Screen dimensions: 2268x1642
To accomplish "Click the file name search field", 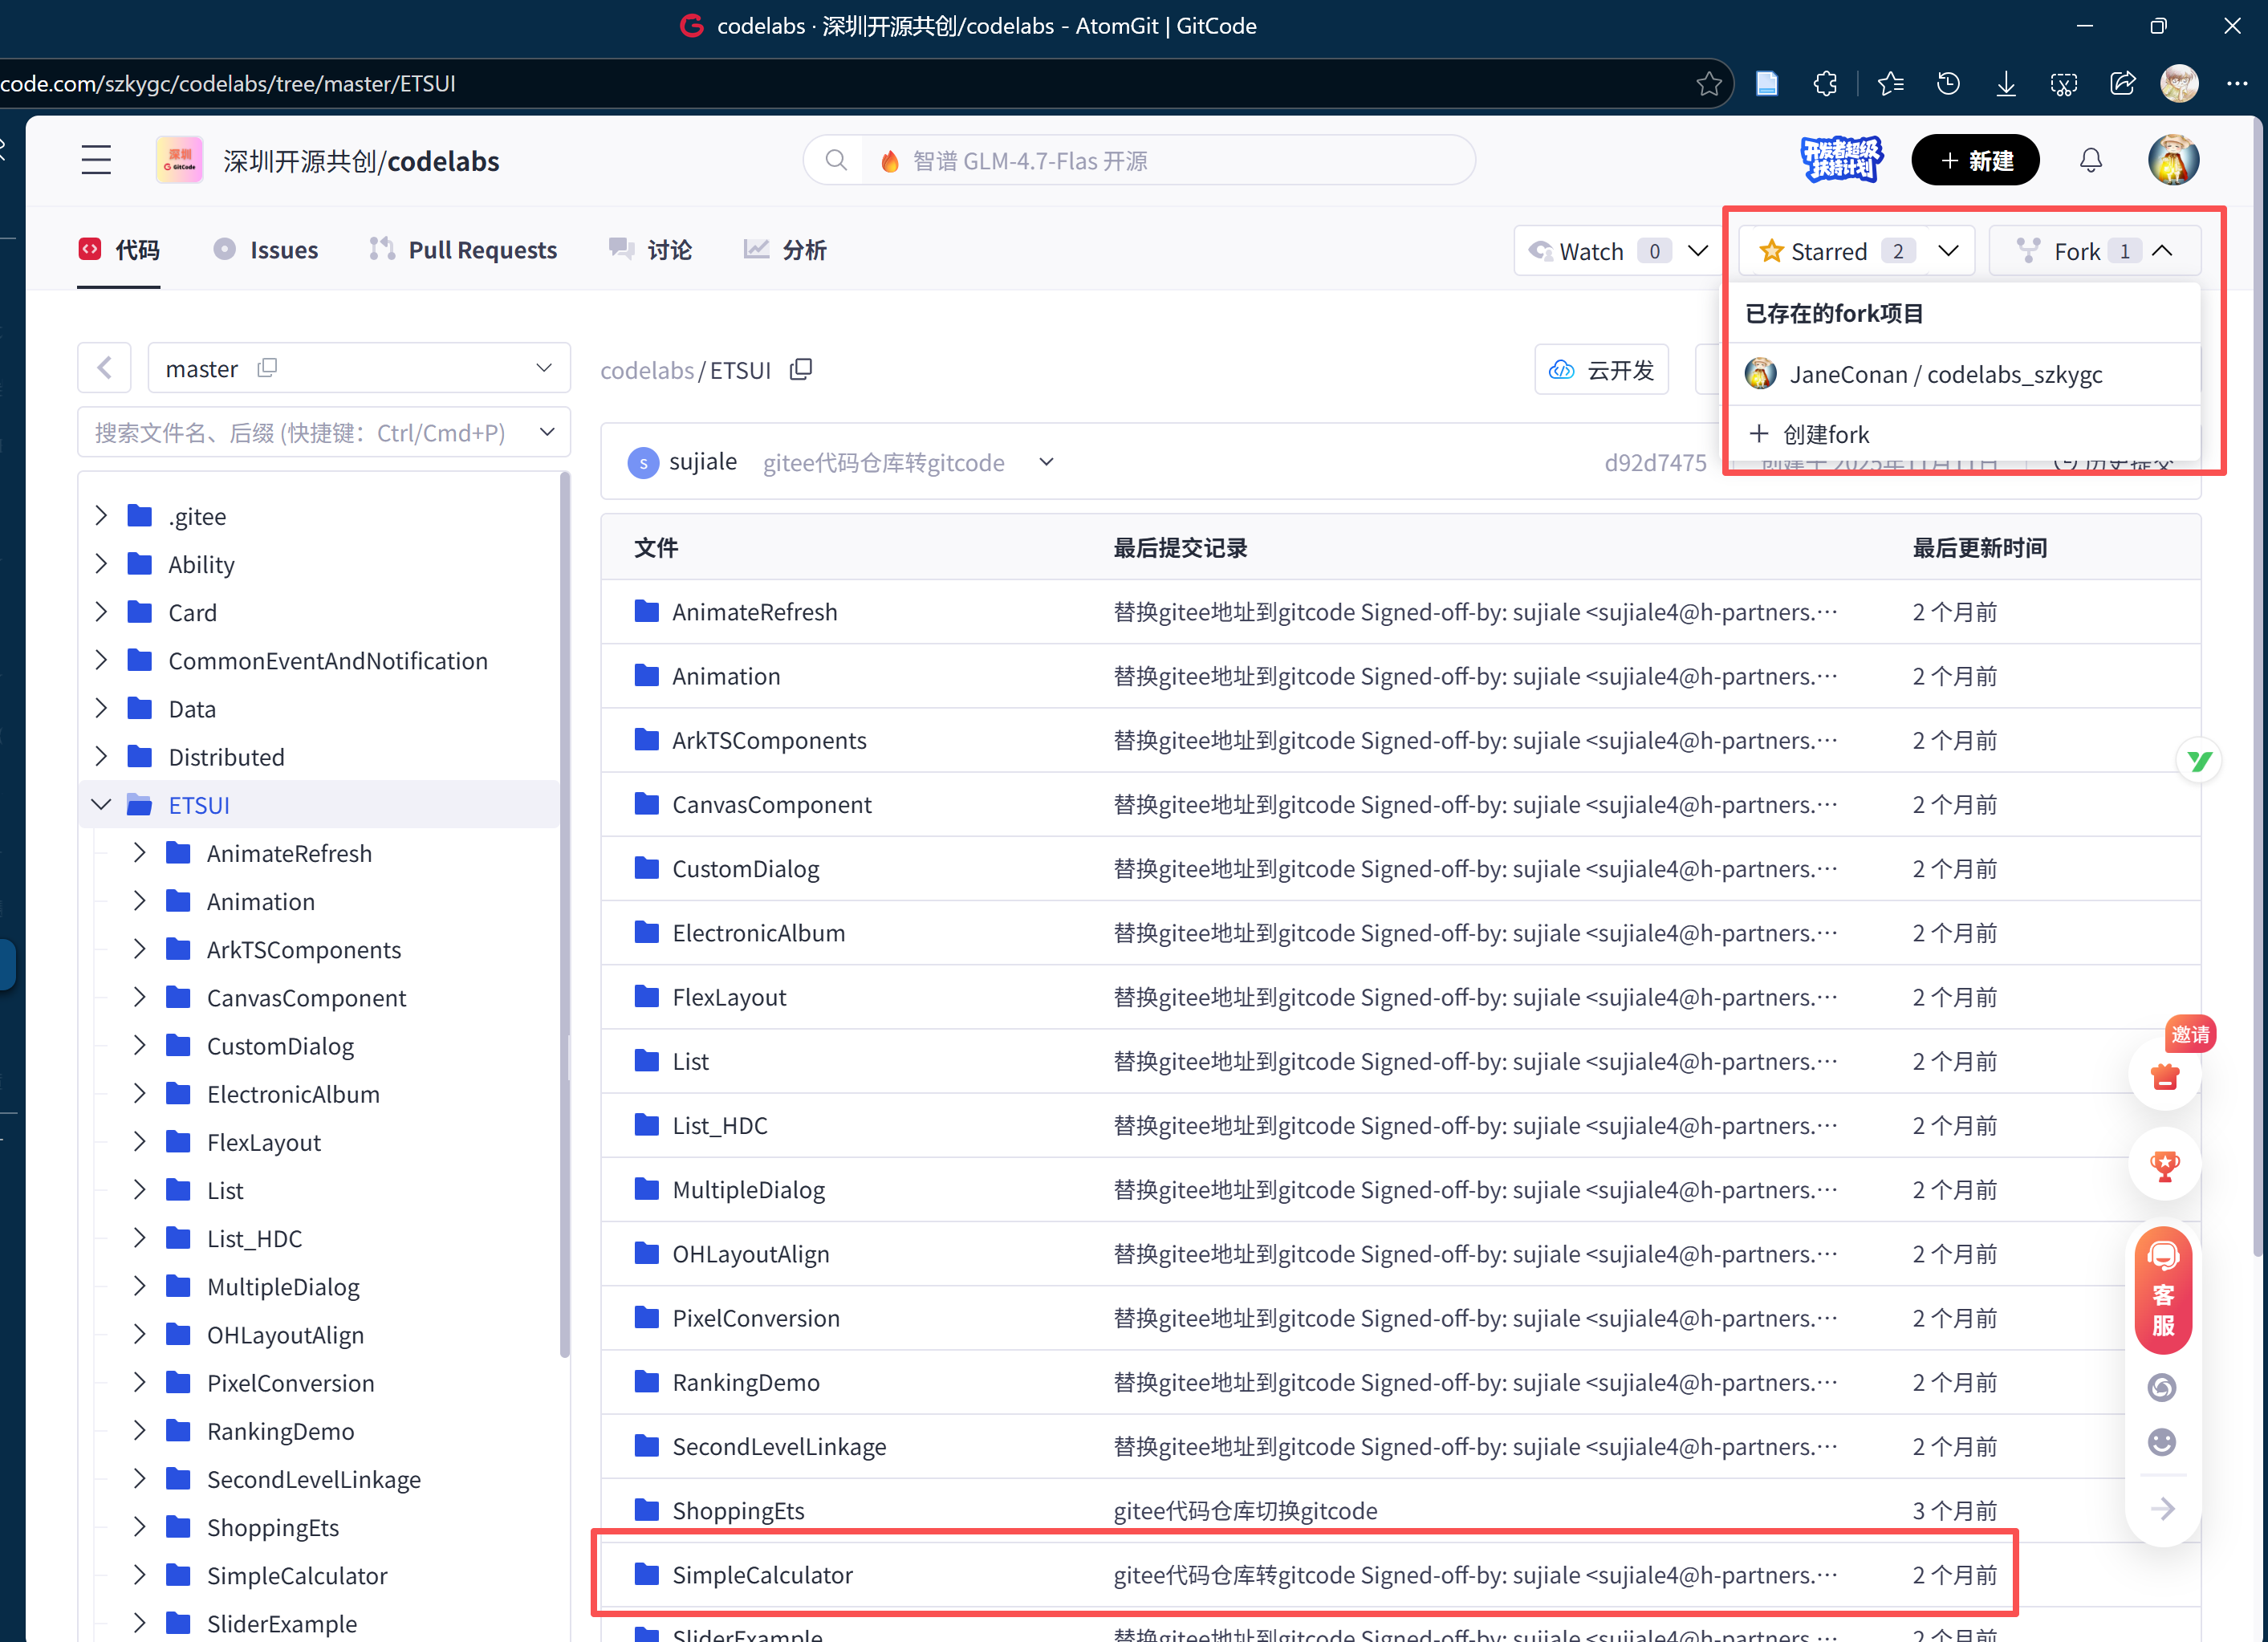I will pos(300,433).
